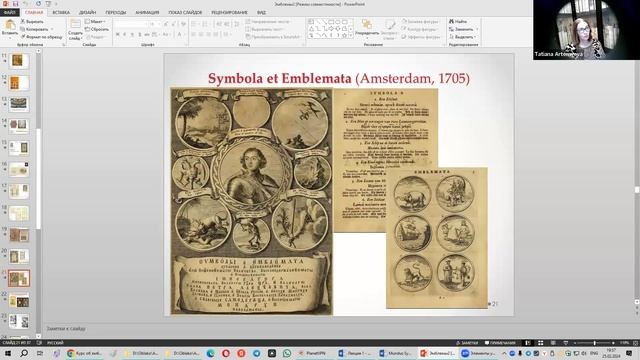Switch to Slide Sorter view icon
The width and height of the screenshot is (640, 360).
(x=540, y=343)
